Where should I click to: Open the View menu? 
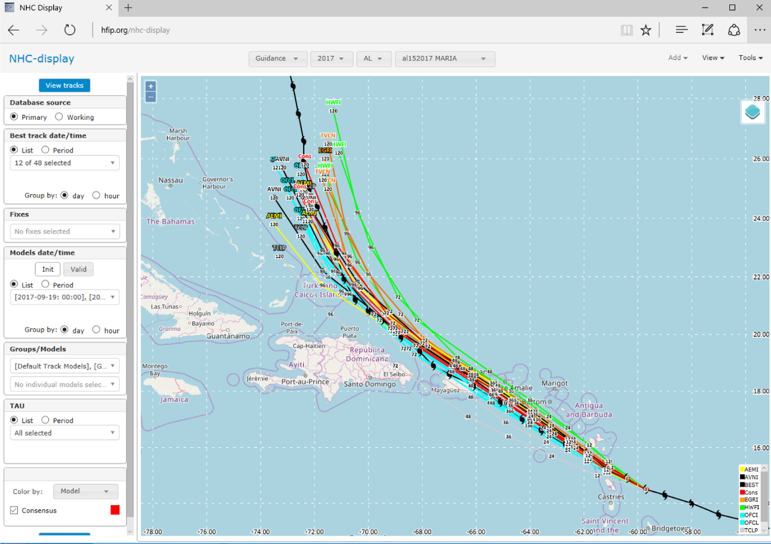click(712, 58)
